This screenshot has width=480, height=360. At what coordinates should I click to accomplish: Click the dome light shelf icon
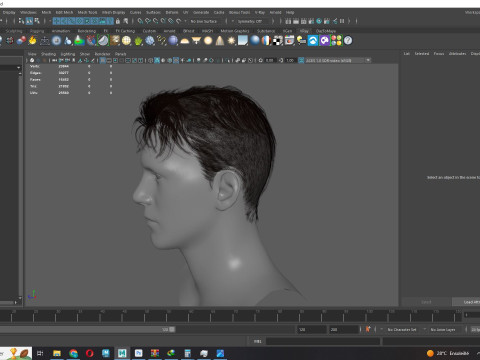click(x=185, y=41)
